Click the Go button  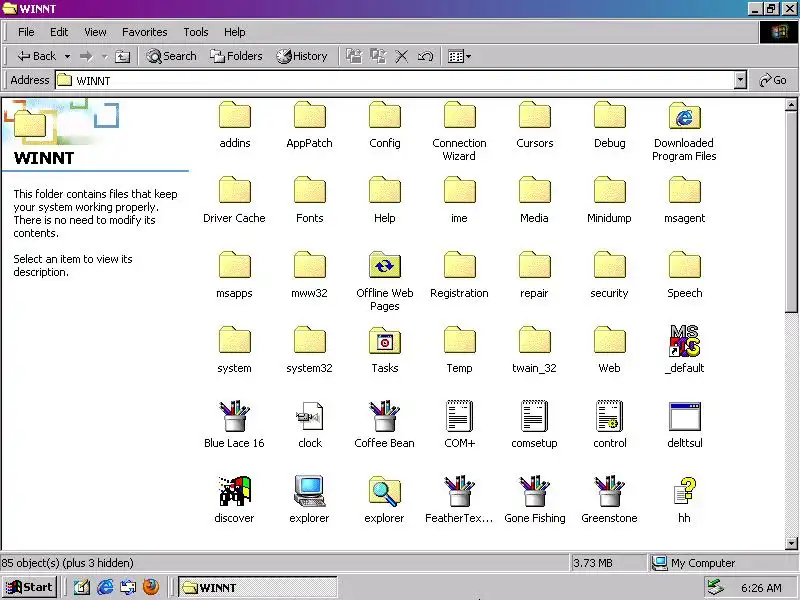coord(772,80)
